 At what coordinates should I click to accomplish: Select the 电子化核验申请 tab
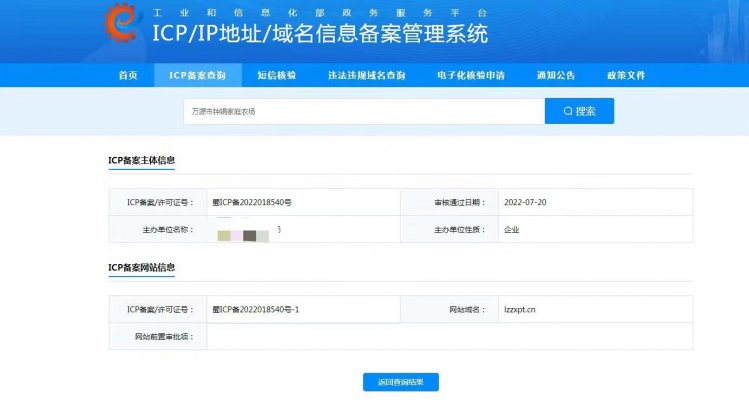click(470, 75)
